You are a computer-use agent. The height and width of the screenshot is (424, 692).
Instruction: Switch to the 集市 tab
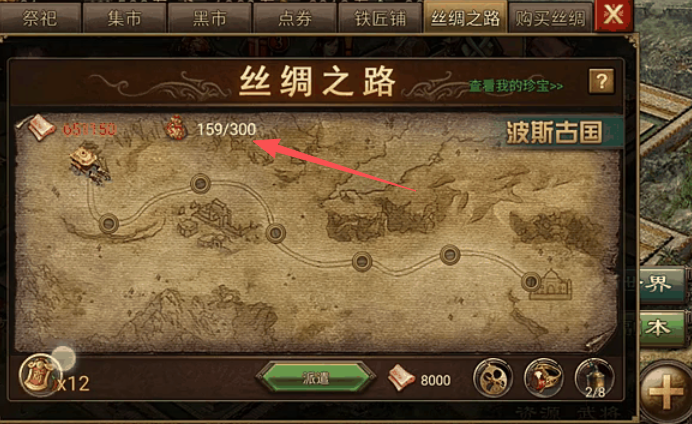pyautogui.click(x=124, y=18)
